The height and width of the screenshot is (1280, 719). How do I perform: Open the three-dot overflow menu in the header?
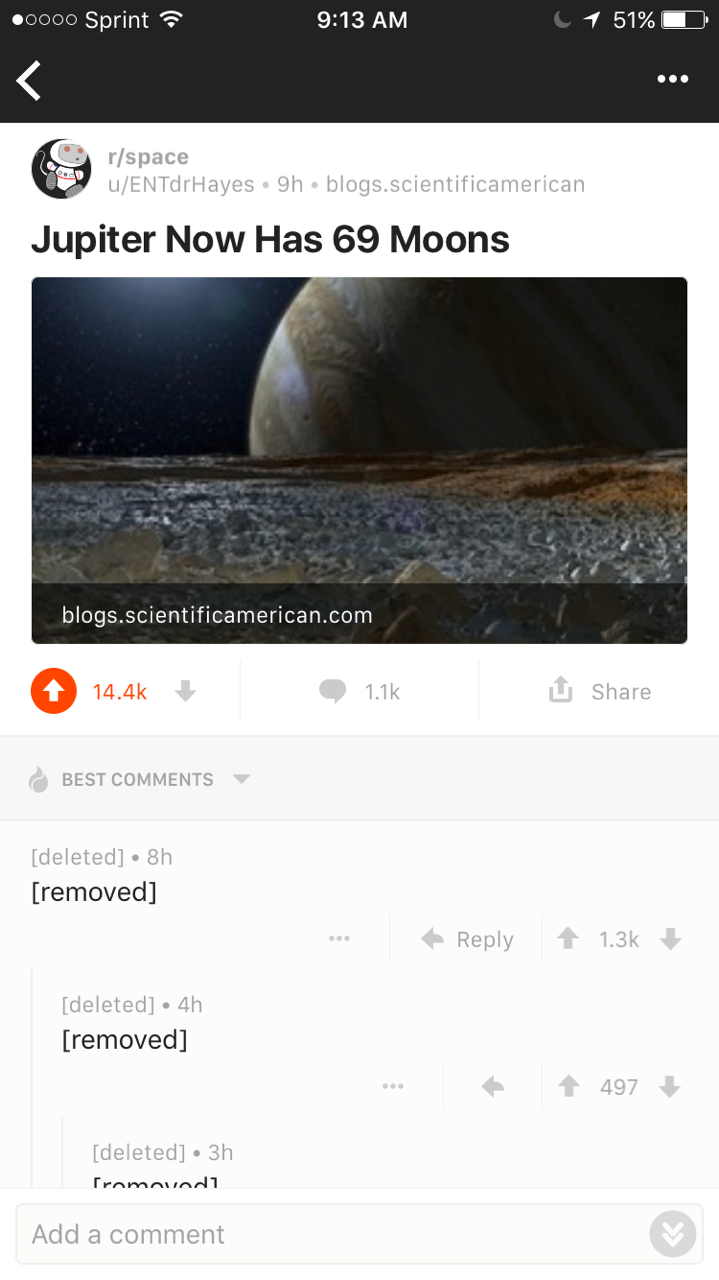click(672, 79)
